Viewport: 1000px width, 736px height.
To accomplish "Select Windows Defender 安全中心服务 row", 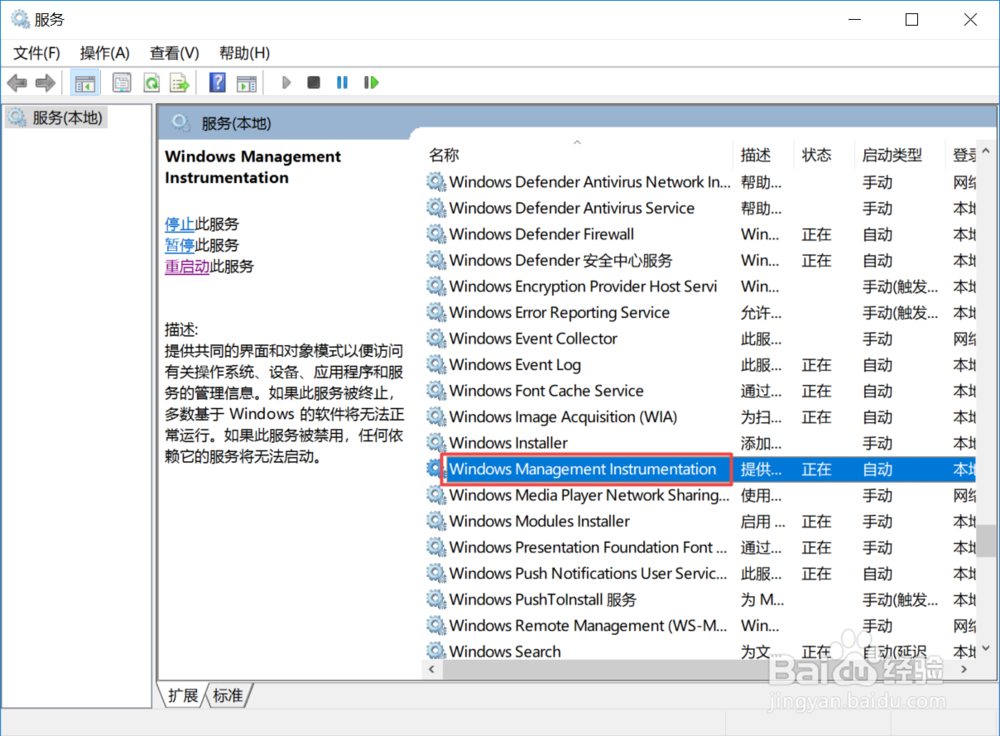I will [x=700, y=260].
